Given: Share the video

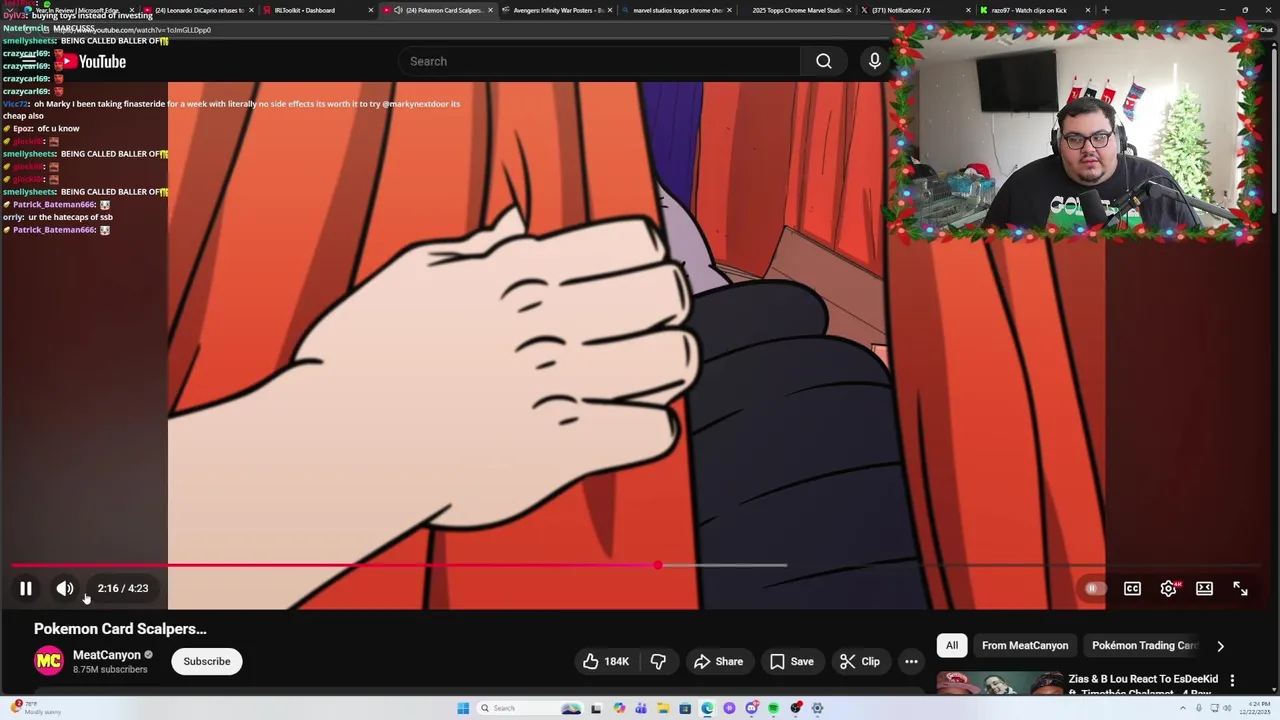Looking at the screenshot, I should [x=718, y=661].
